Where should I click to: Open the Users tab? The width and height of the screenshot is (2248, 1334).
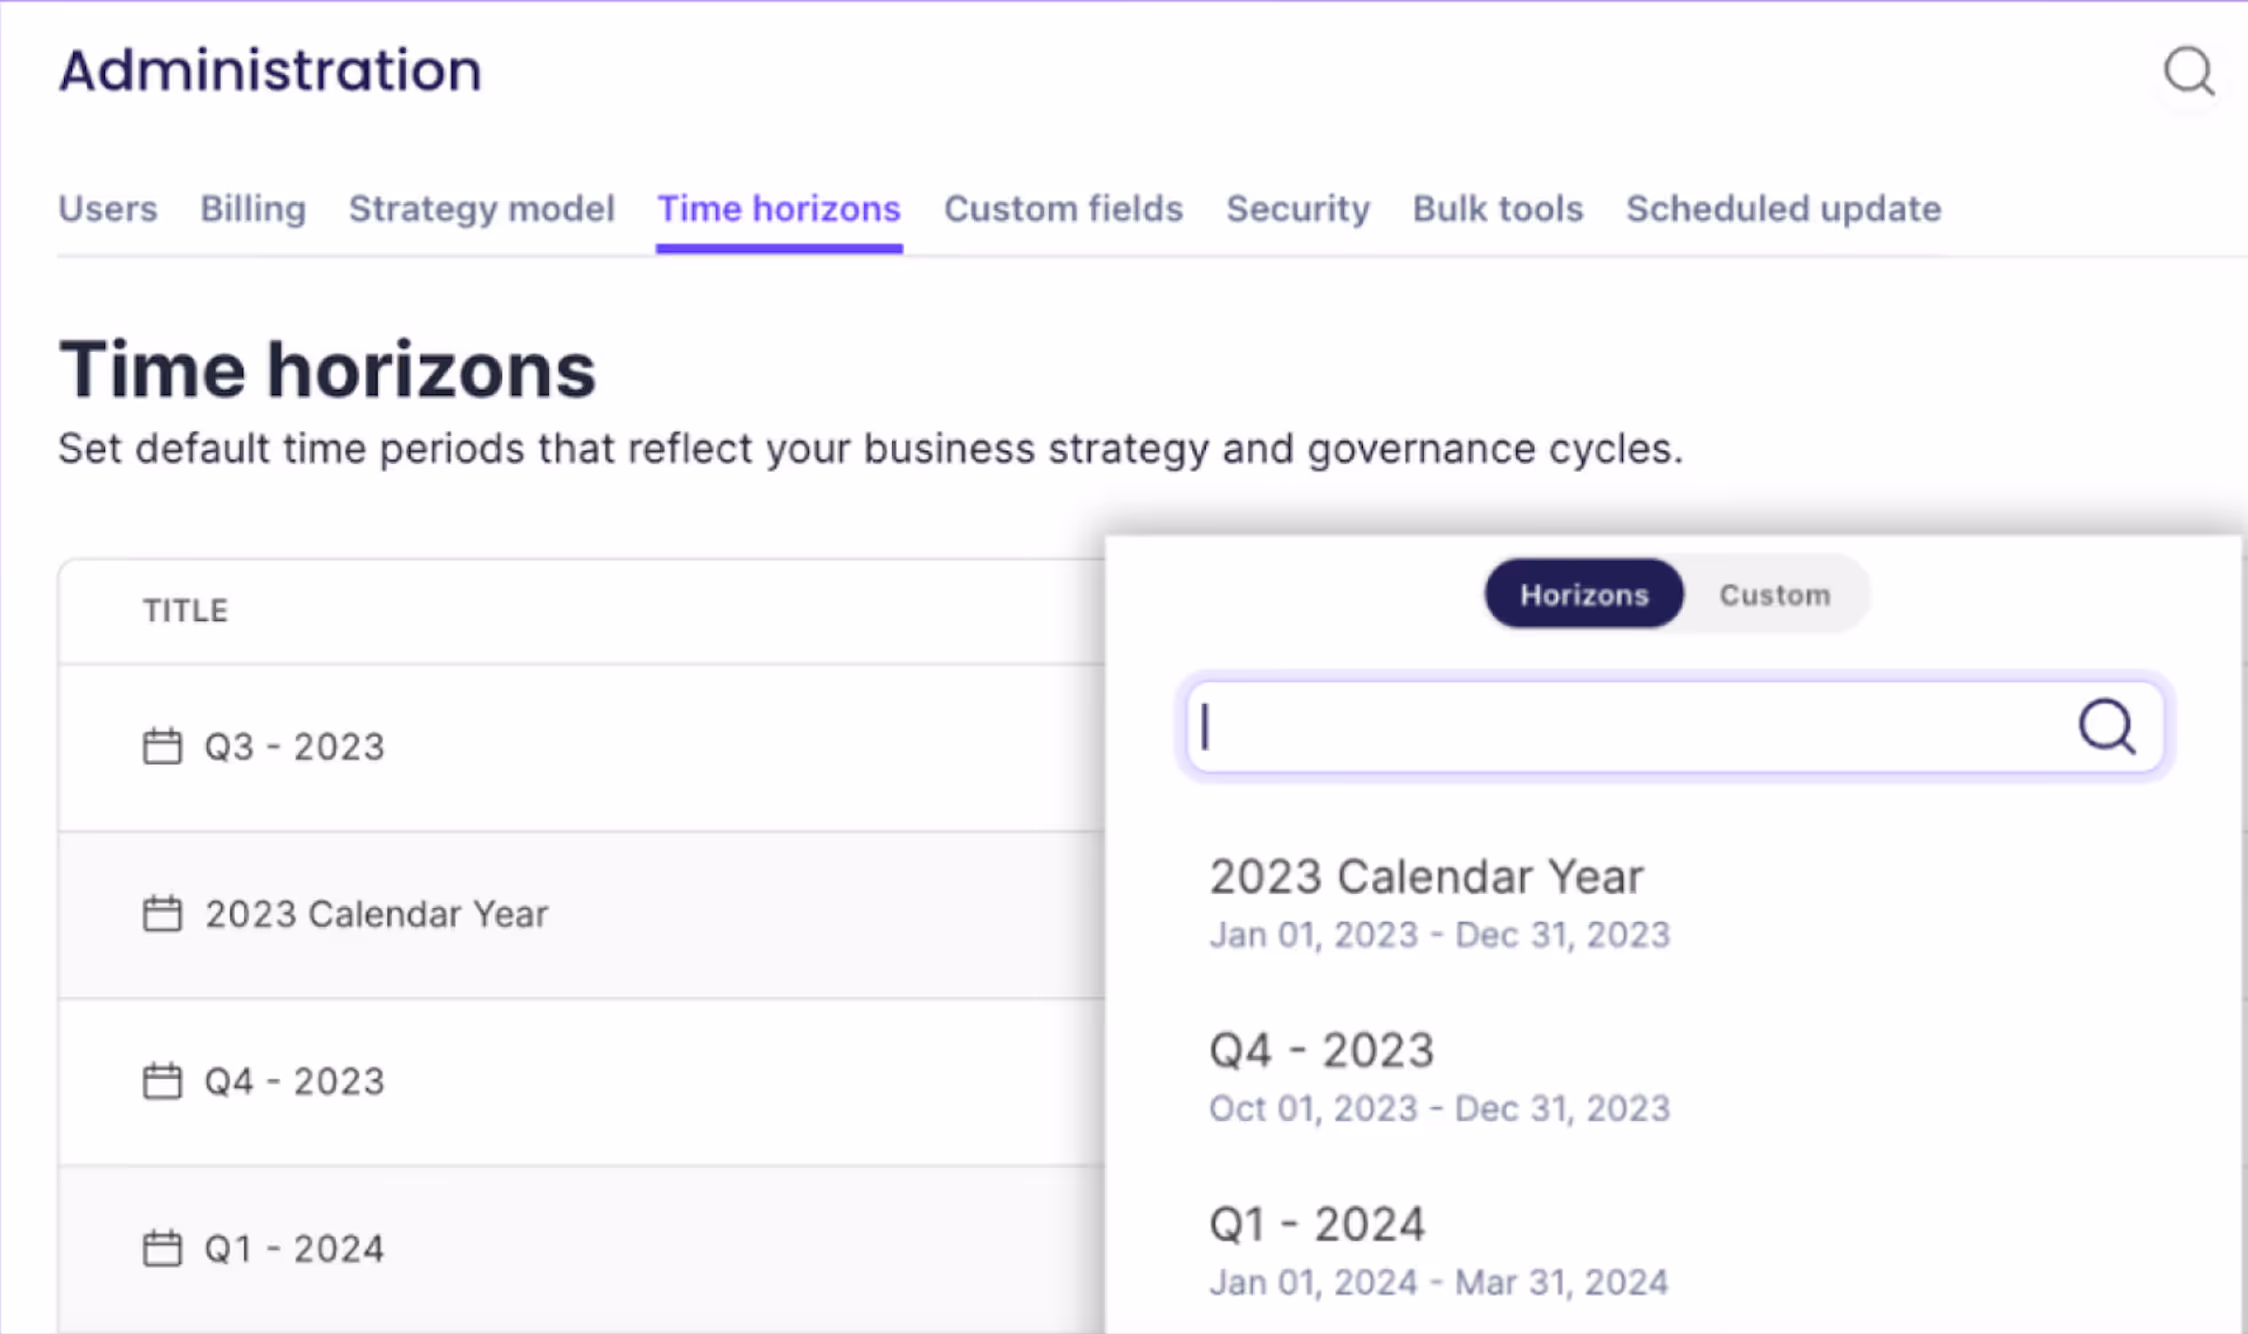coord(108,209)
